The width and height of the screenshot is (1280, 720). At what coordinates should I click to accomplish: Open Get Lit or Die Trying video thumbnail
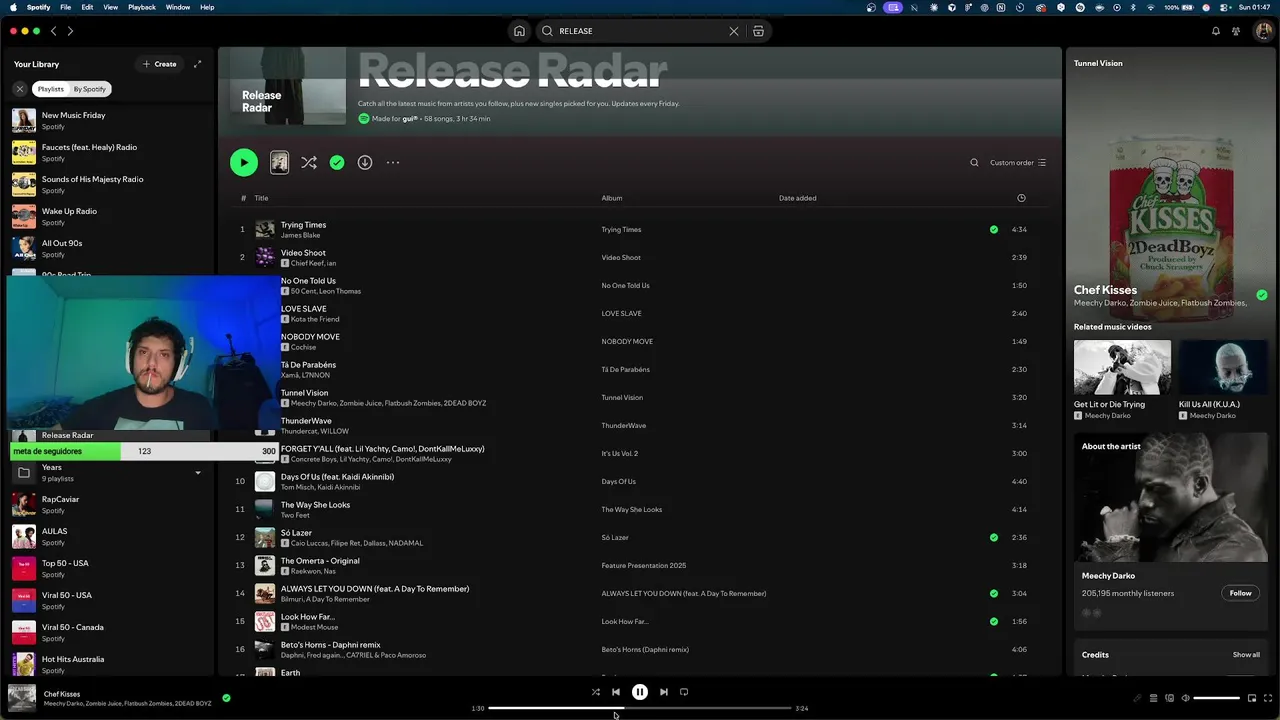coord(1122,367)
